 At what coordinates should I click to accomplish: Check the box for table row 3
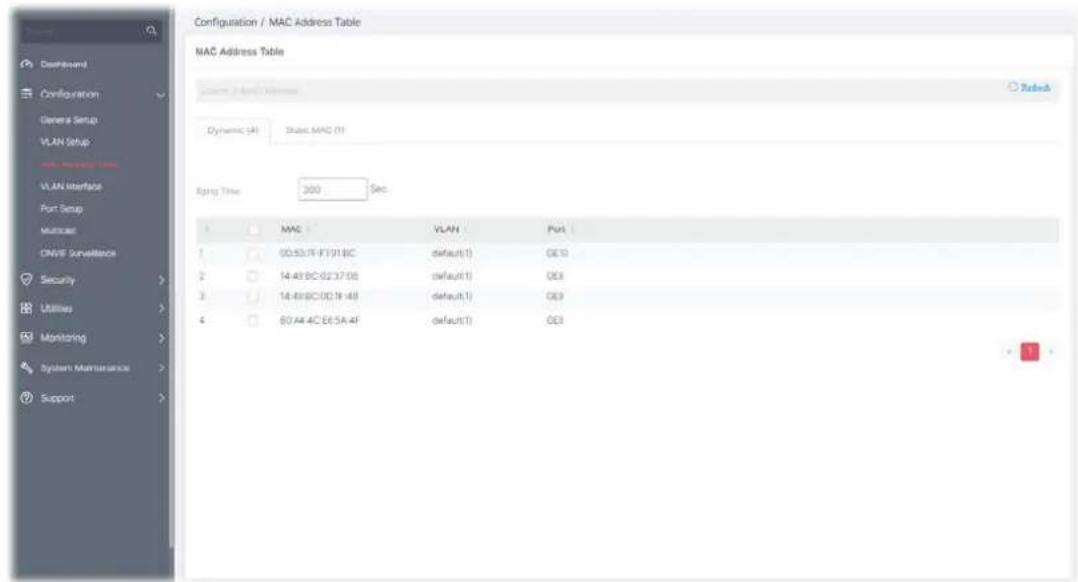tap(252, 296)
